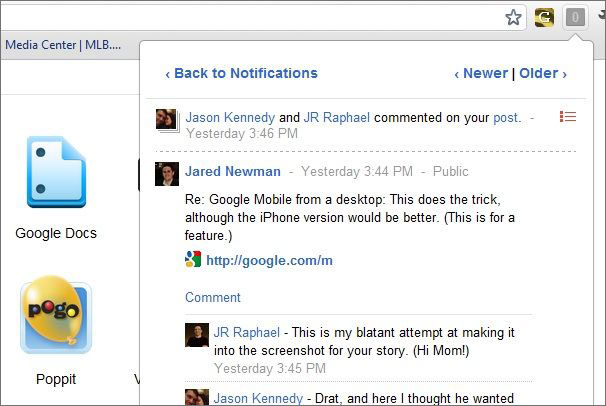The width and height of the screenshot is (606, 406).
Task: Click the 'Yesterday 3:46 PM' notification time
Action: point(242,133)
